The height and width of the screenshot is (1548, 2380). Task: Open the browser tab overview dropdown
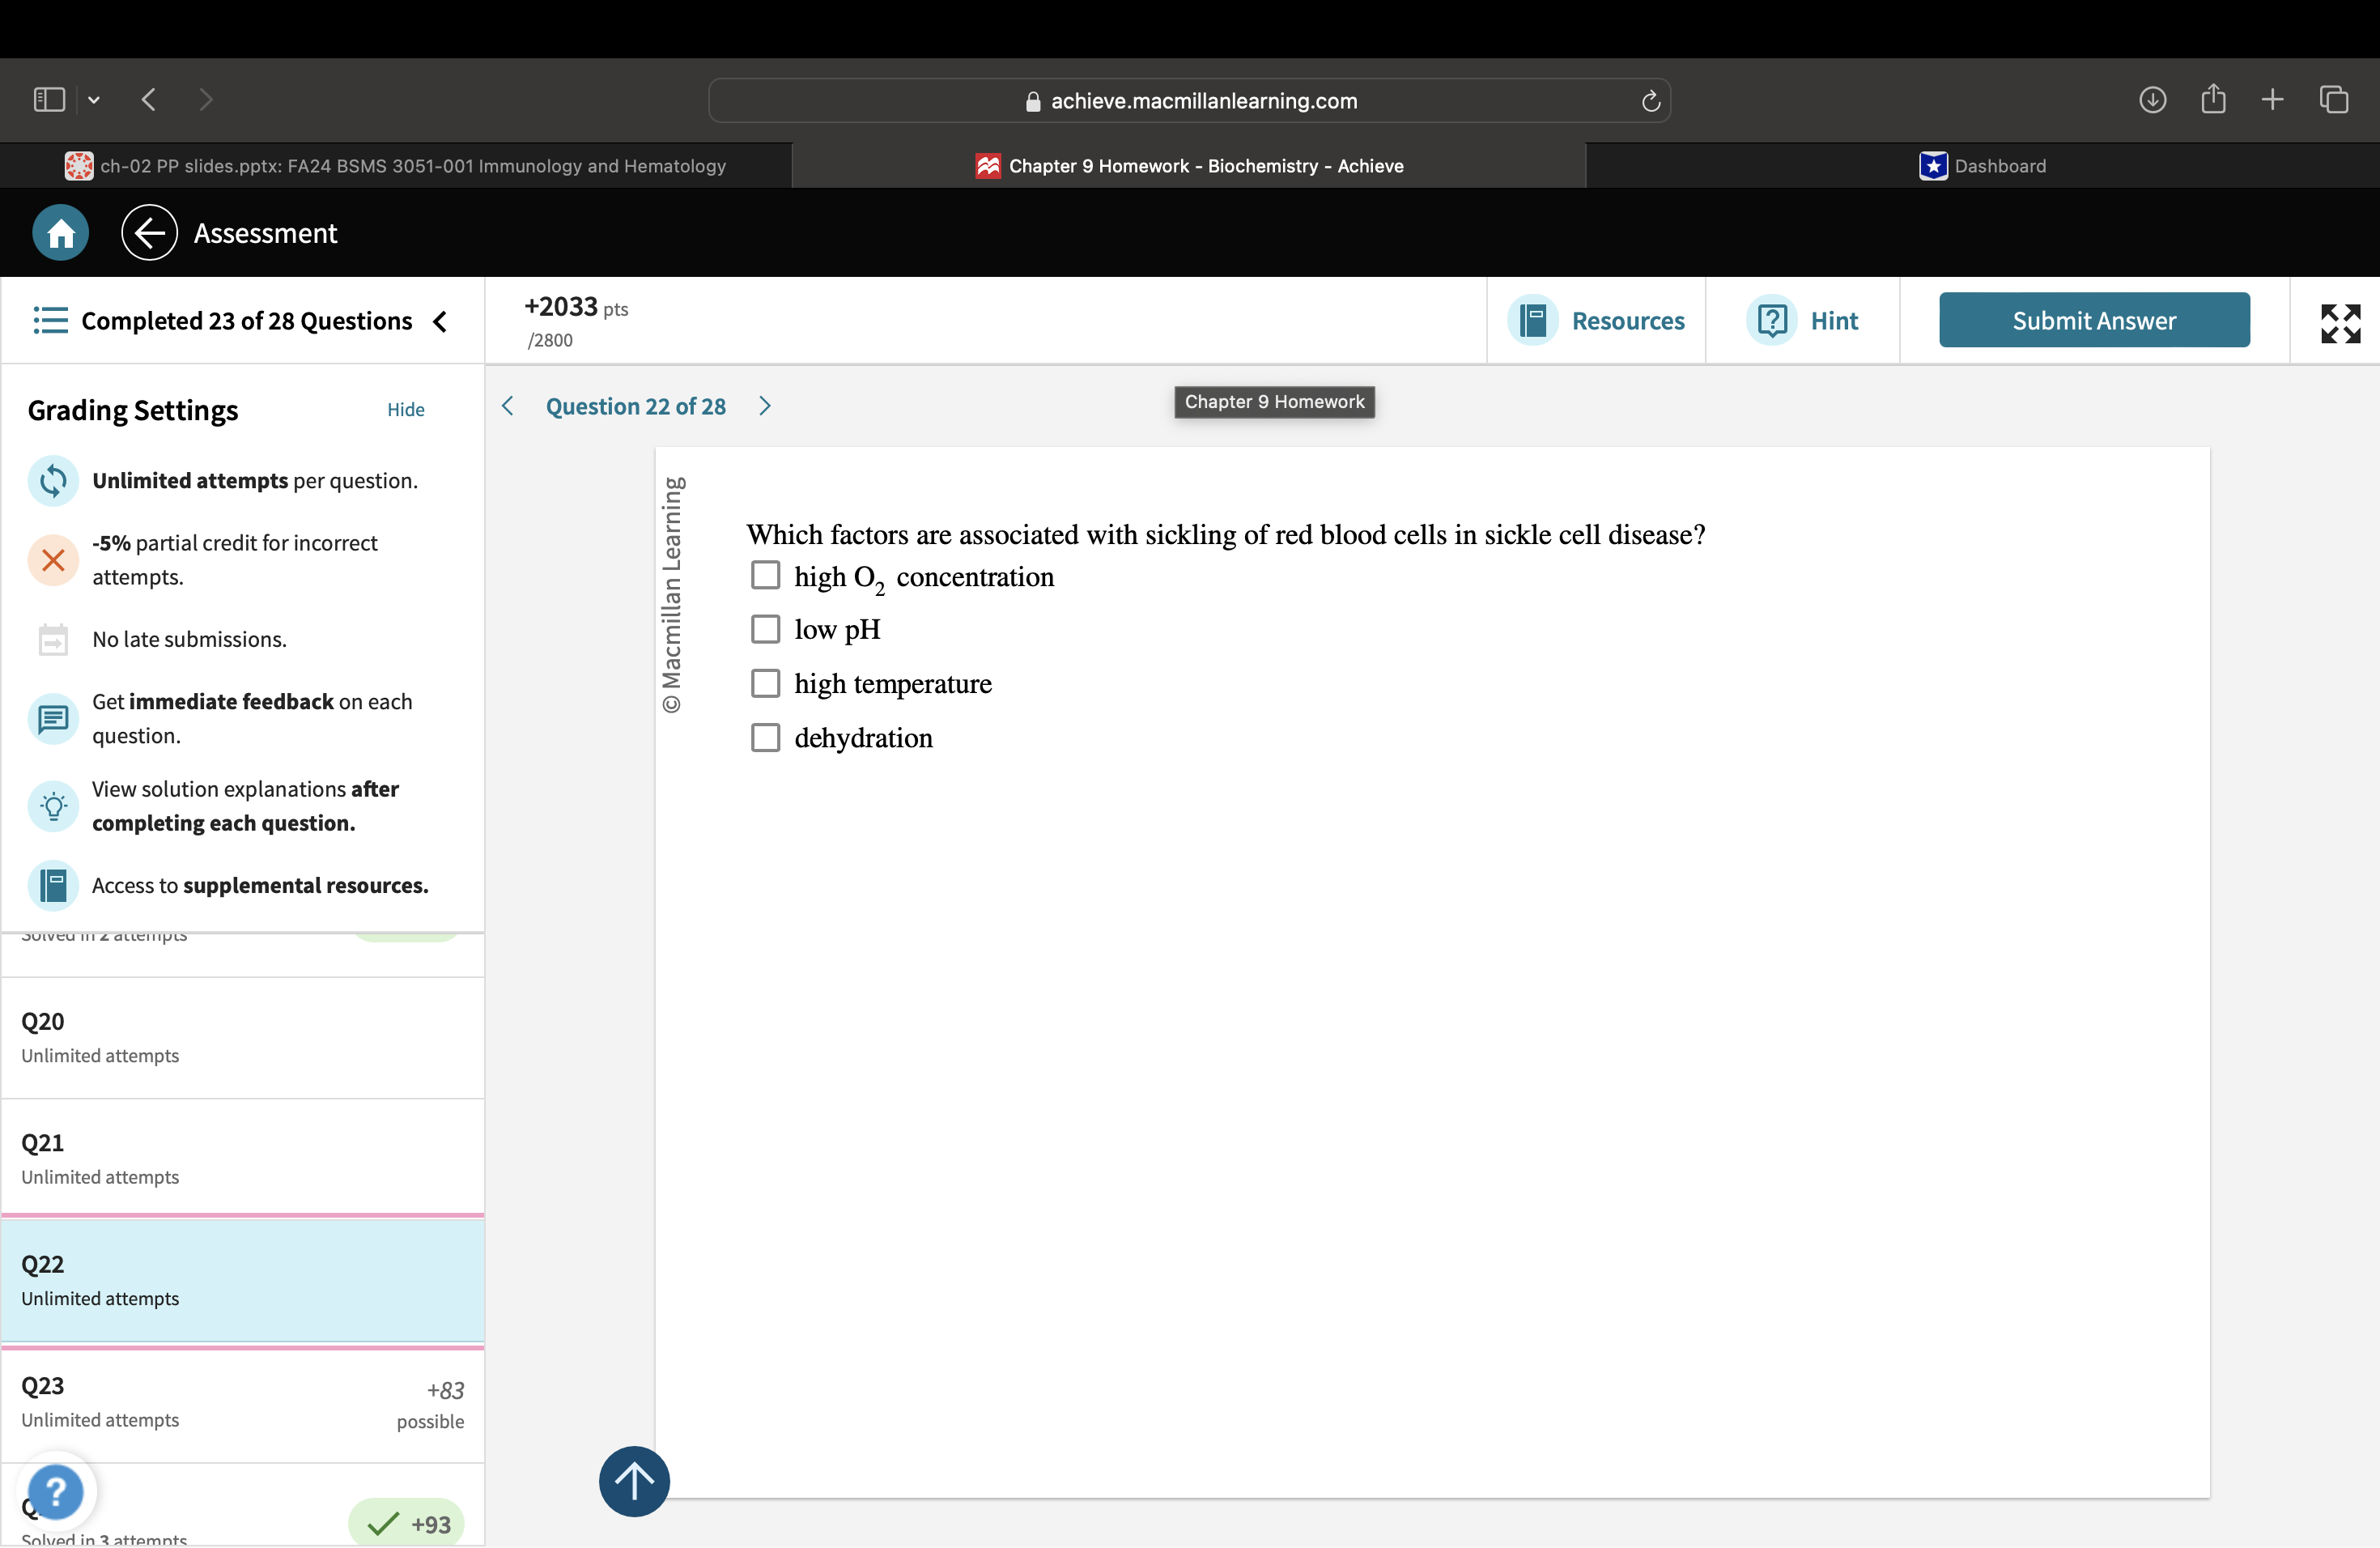click(x=94, y=99)
